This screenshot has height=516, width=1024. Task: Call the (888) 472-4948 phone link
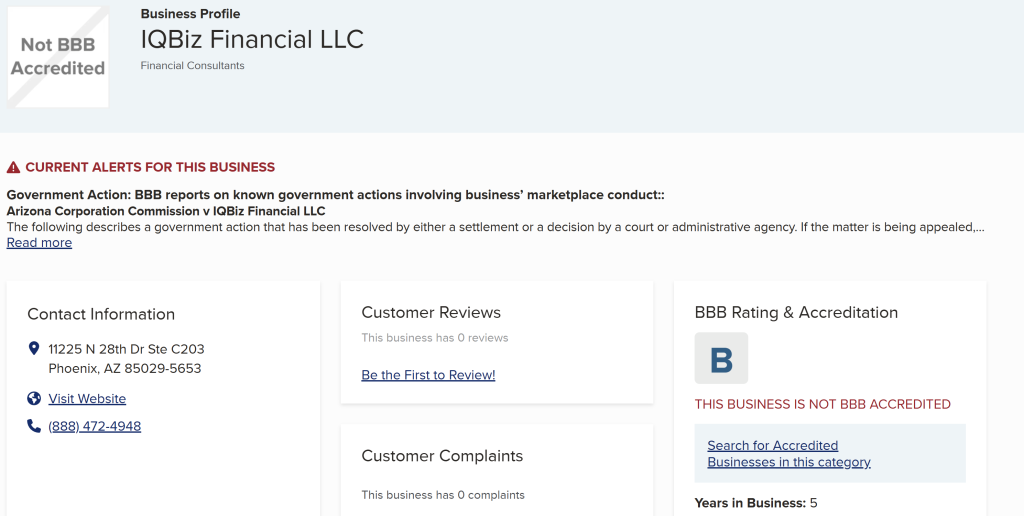pos(95,427)
